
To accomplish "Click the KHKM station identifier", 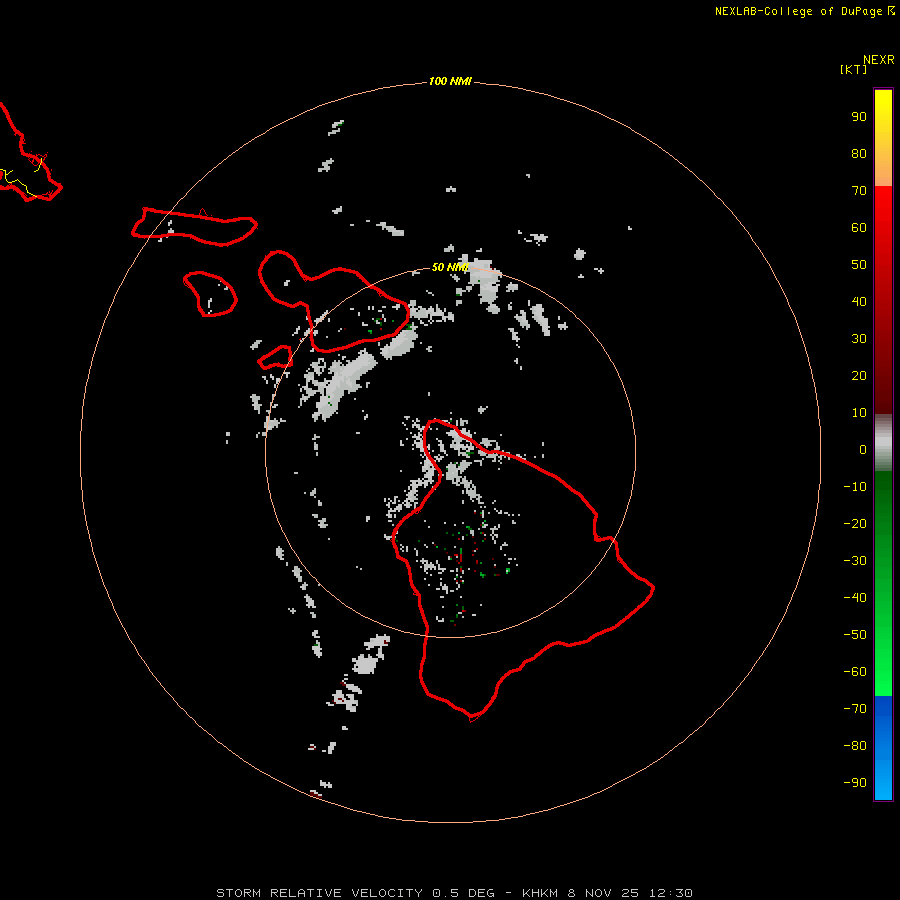I will click(x=540, y=893).
